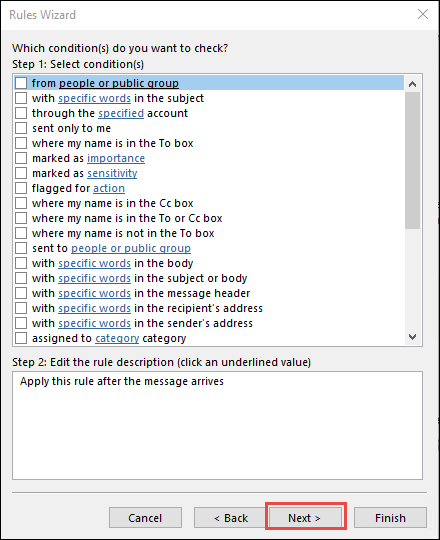The height and width of the screenshot is (540, 440).
Task: Click the conditions list scrollbar thumb
Action: pyautogui.click(x=412, y=160)
